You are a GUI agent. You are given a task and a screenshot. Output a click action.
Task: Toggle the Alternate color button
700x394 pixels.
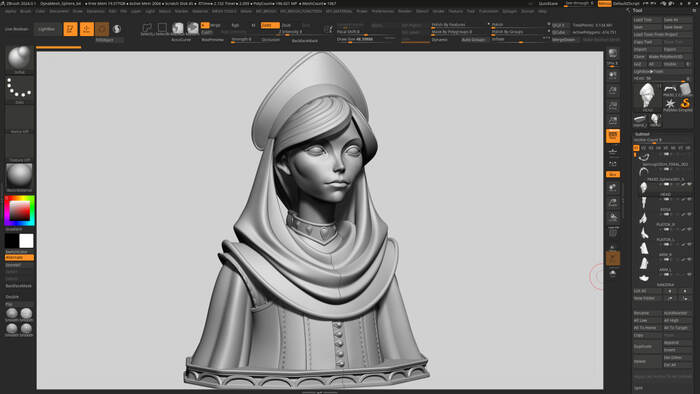(x=19, y=257)
